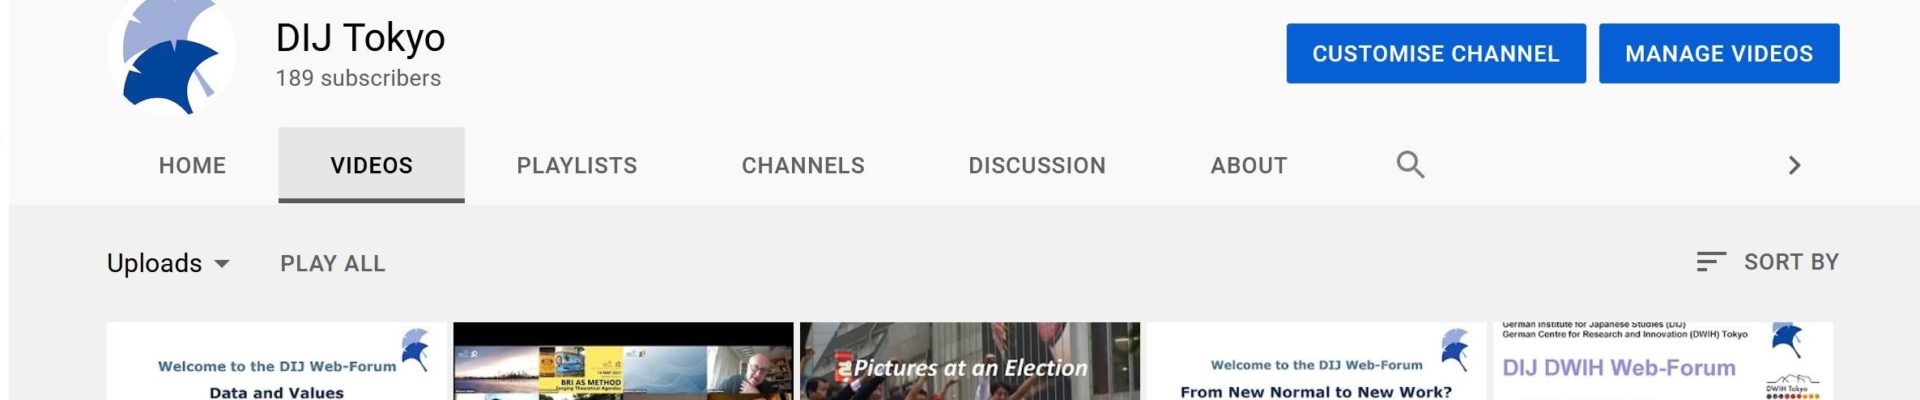The height and width of the screenshot is (400, 1920).
Task: Open the Discussion tab
Action: click(x=1037, y=165)
